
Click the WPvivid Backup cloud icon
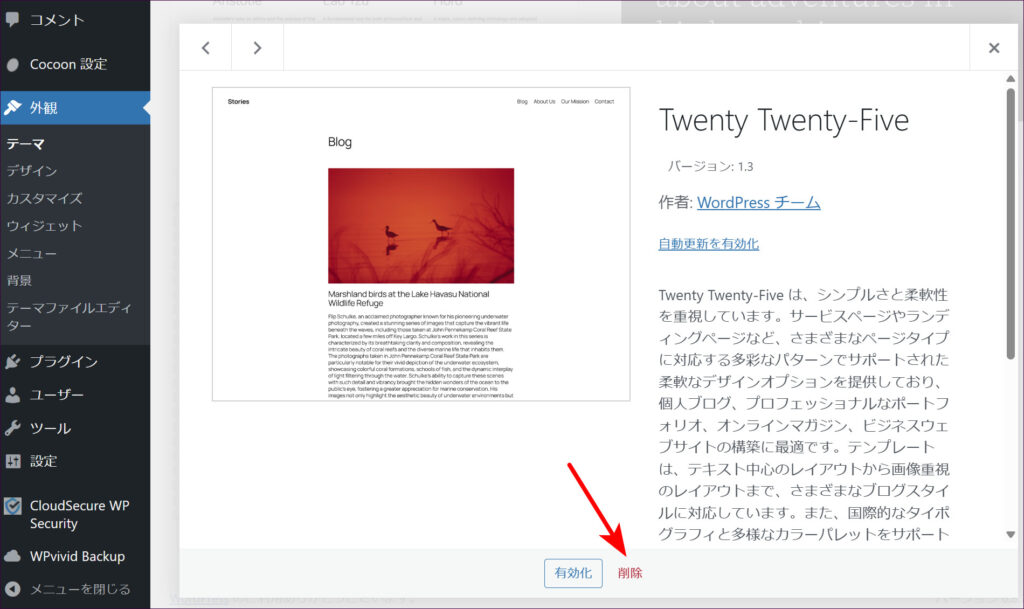[x=13, y=556]
